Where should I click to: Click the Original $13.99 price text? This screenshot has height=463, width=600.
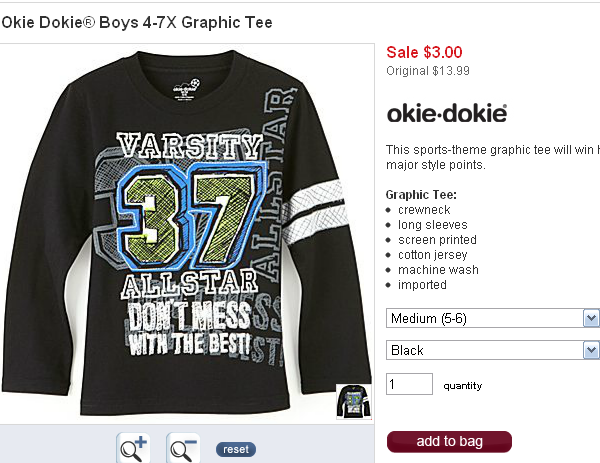pyautogui.click(x=428, y=71)
